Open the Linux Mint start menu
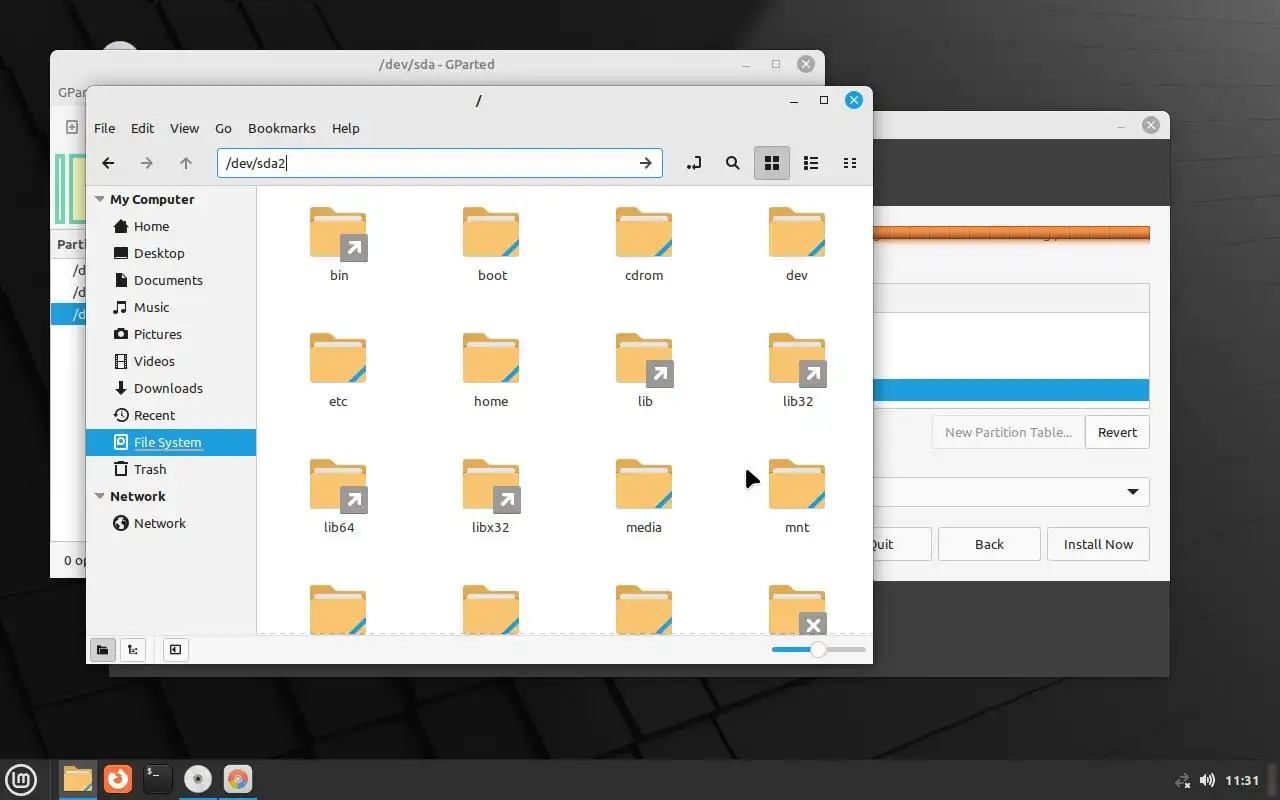The image size is (1280, 800). [x=21, y=779]
